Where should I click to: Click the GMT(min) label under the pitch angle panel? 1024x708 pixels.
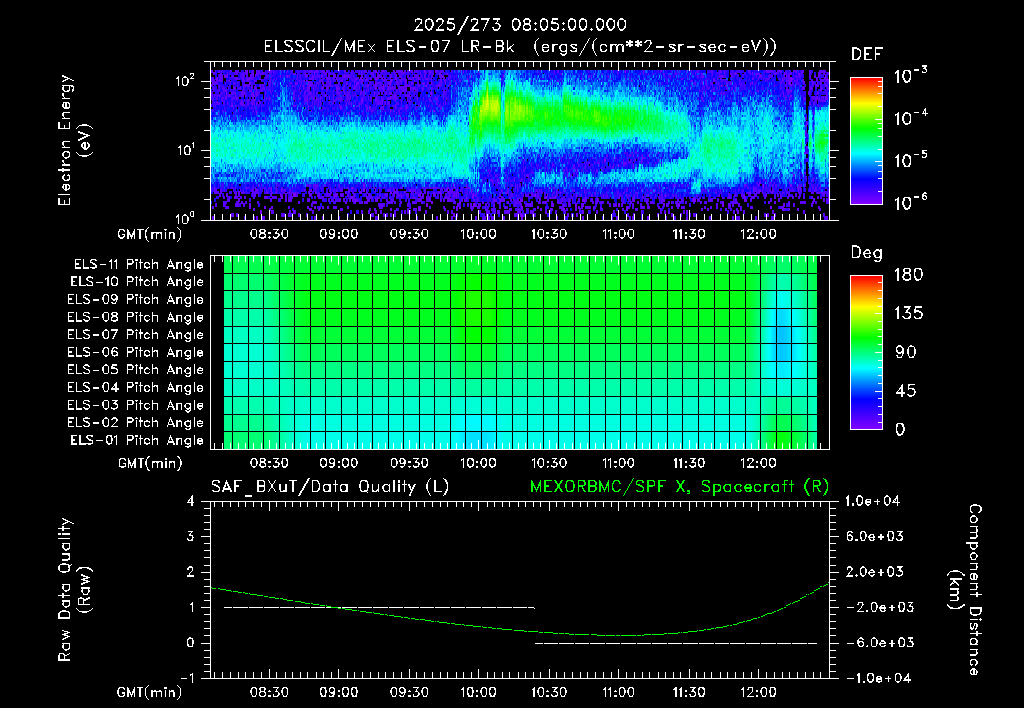point(150,463)
